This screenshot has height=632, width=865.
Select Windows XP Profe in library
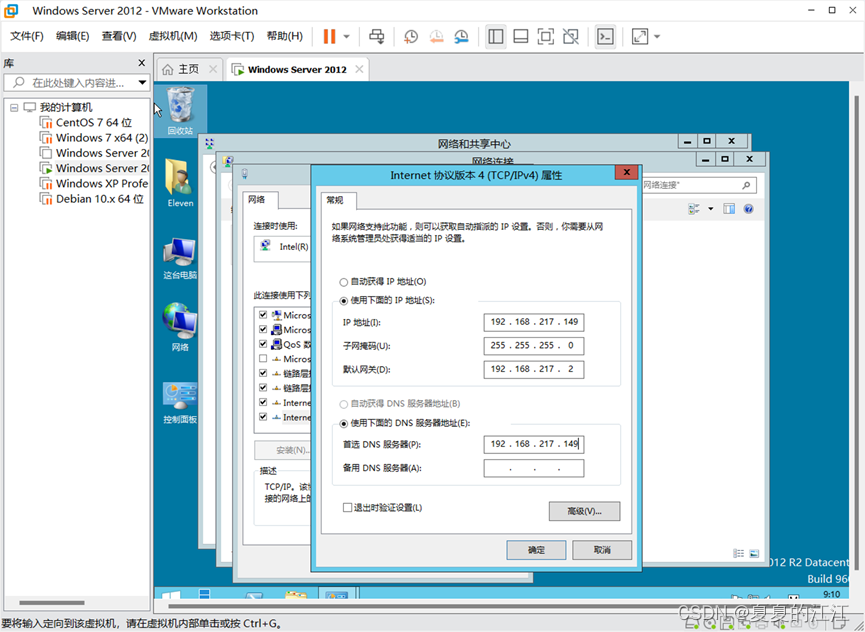(94, 184)
